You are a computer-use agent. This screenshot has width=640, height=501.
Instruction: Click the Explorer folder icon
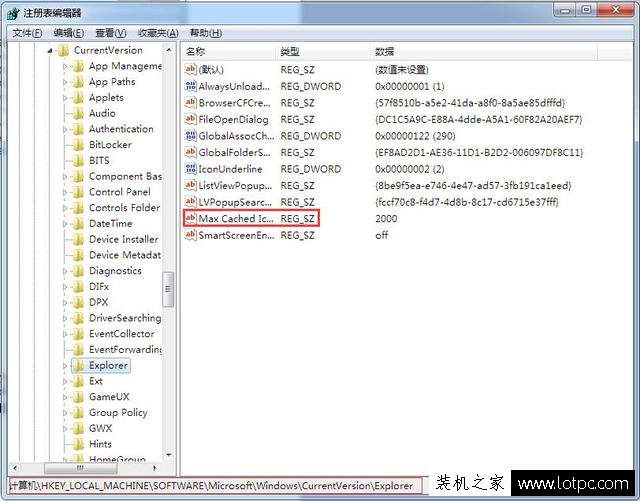point(78,366)
